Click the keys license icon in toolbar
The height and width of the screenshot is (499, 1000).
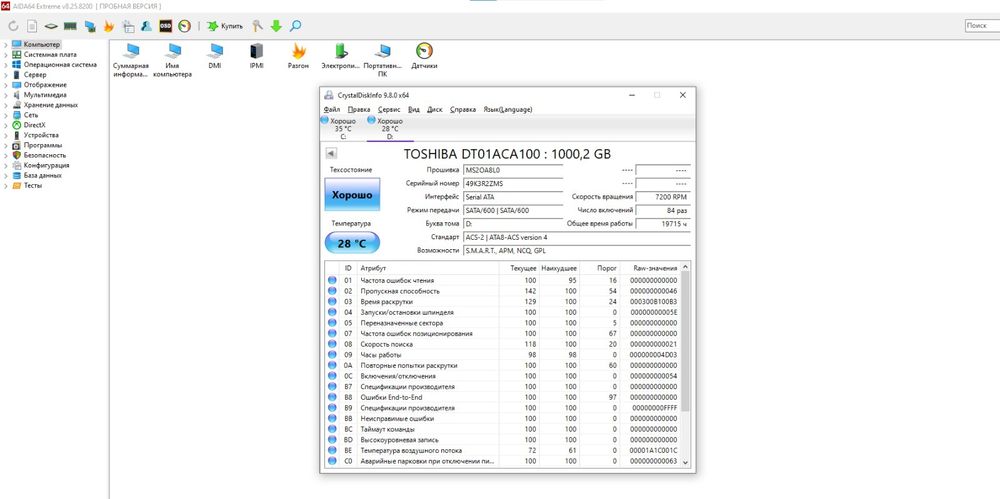point(257,26)
